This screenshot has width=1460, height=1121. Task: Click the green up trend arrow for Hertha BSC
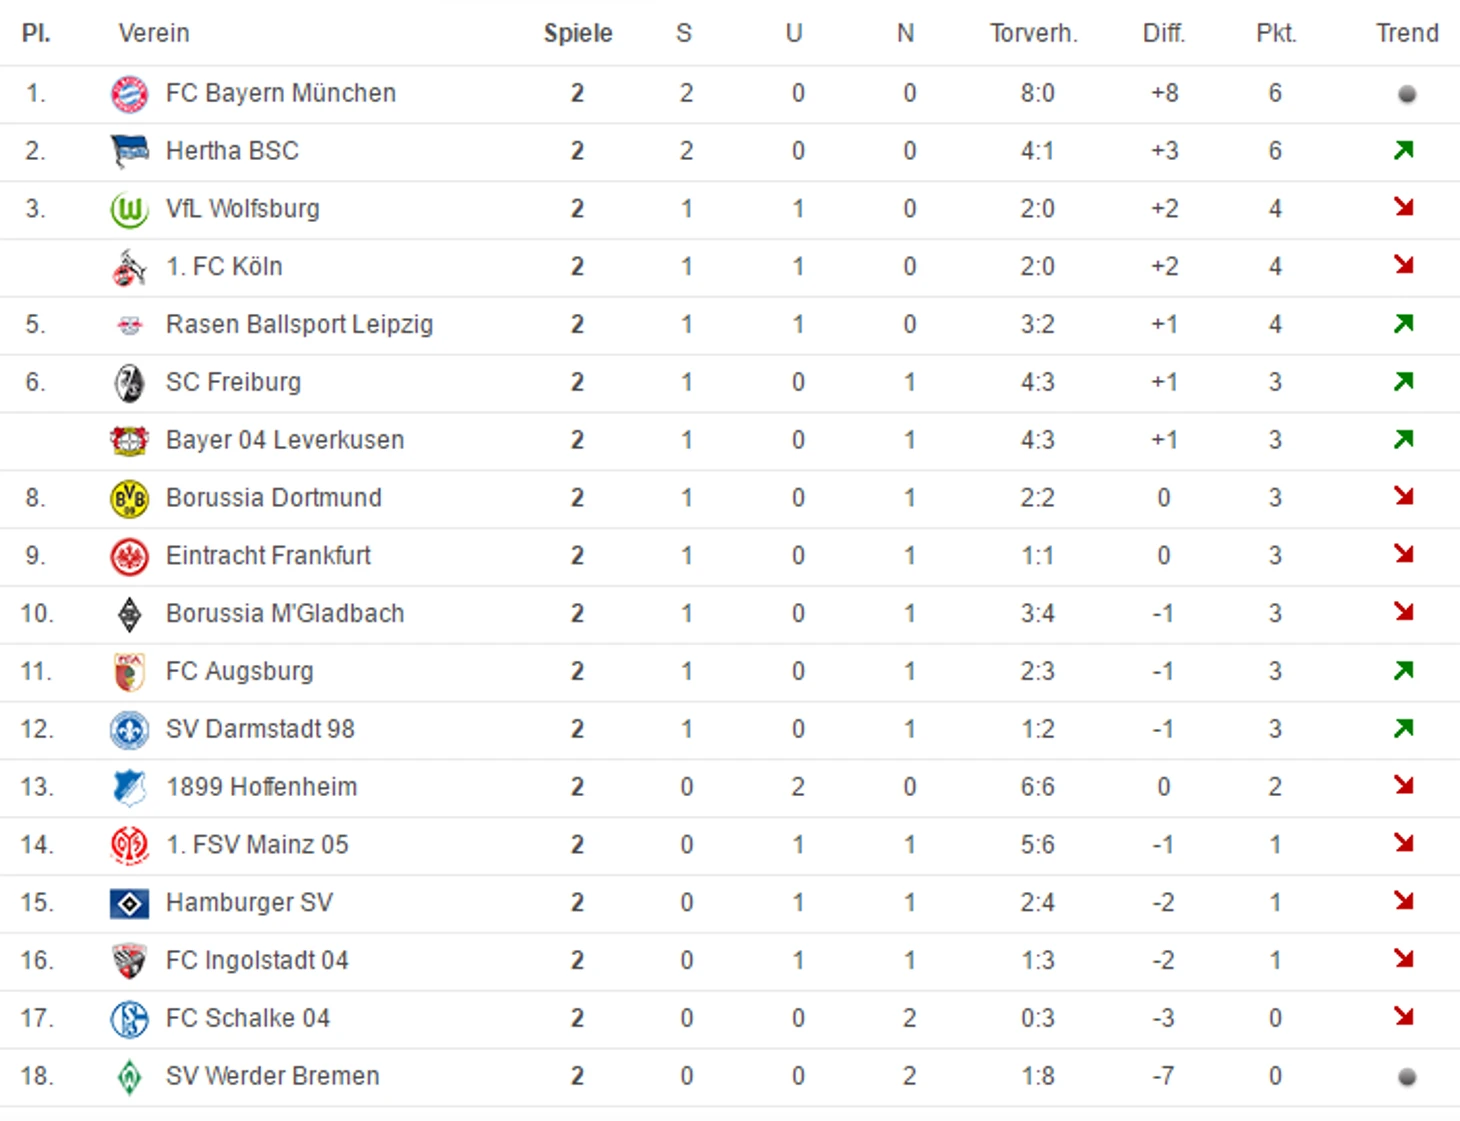(1404, 150)
